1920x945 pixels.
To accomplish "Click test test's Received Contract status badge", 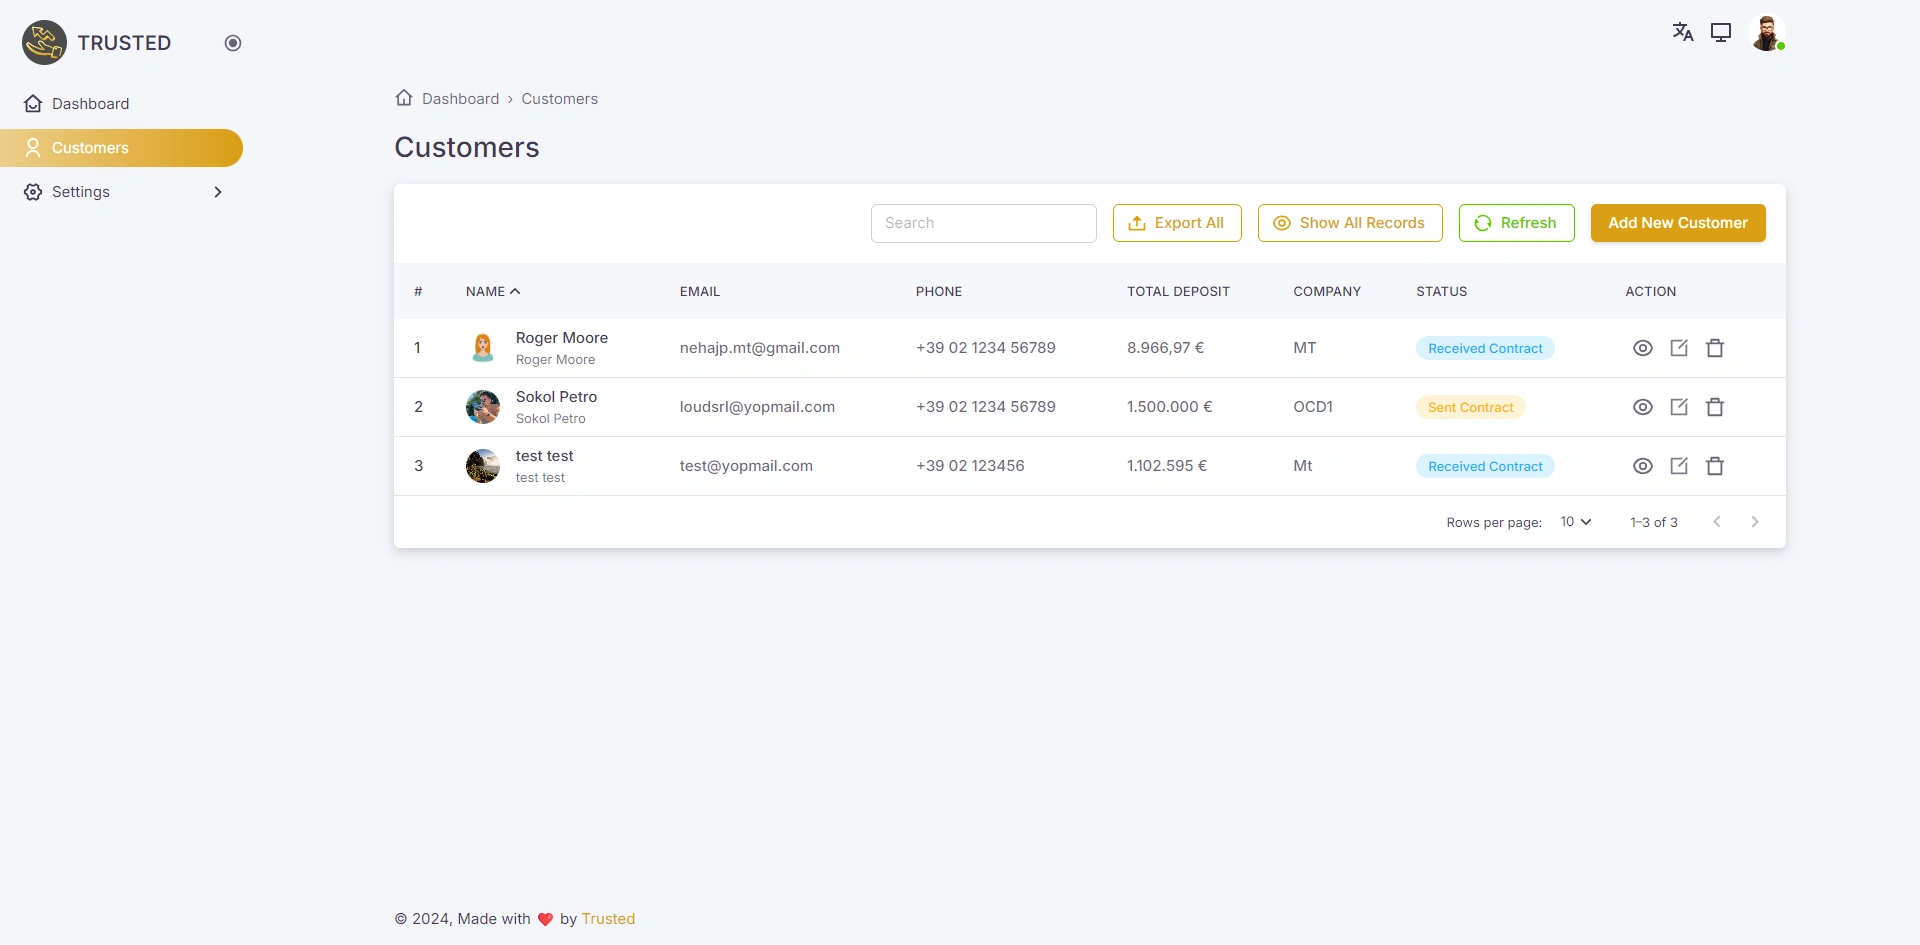I will tap(1485, 466).
